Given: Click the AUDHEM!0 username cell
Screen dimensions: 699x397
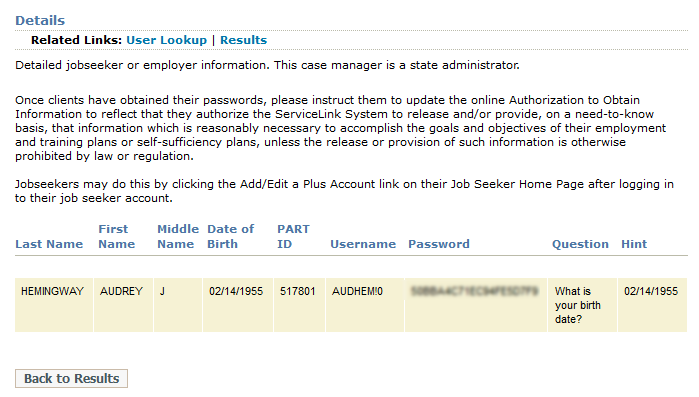Looking at the screenshot, I should 365,305.
